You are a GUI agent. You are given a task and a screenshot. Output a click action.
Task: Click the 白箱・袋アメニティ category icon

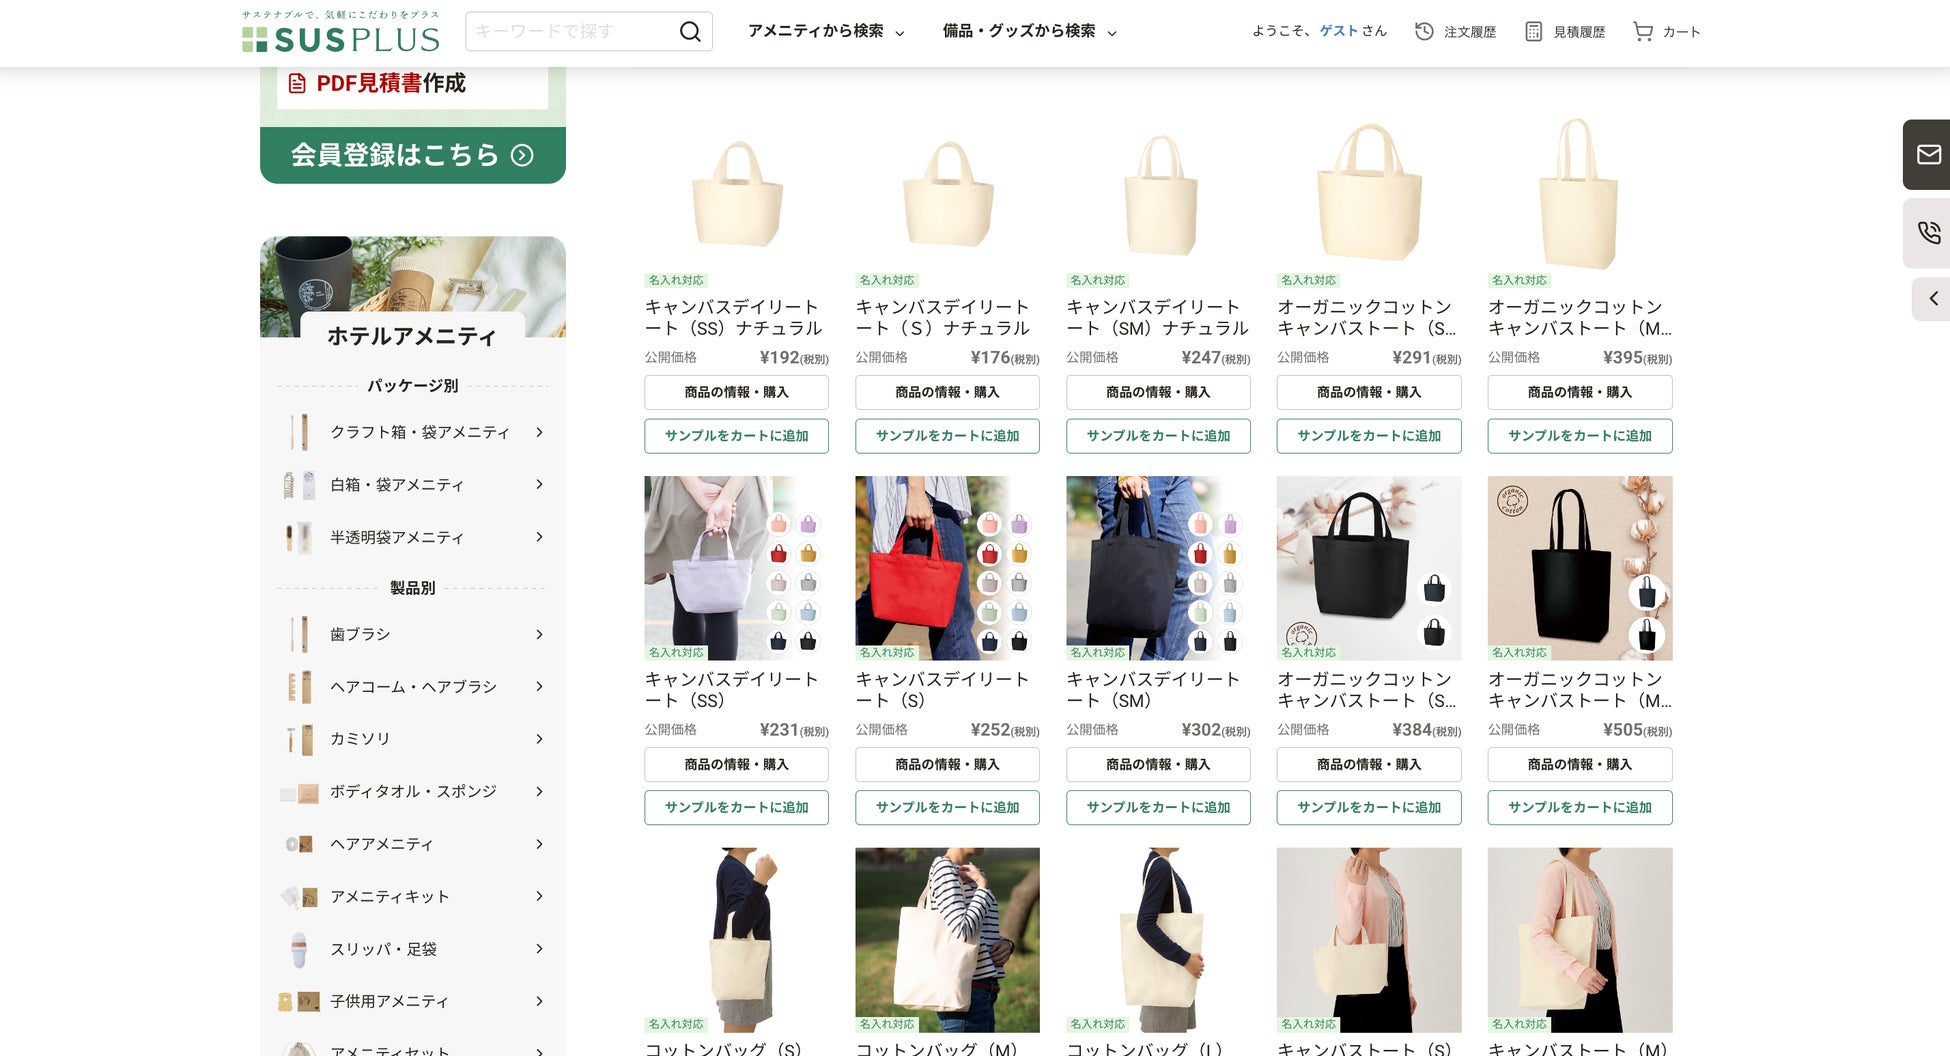click(x=299, y=485)
